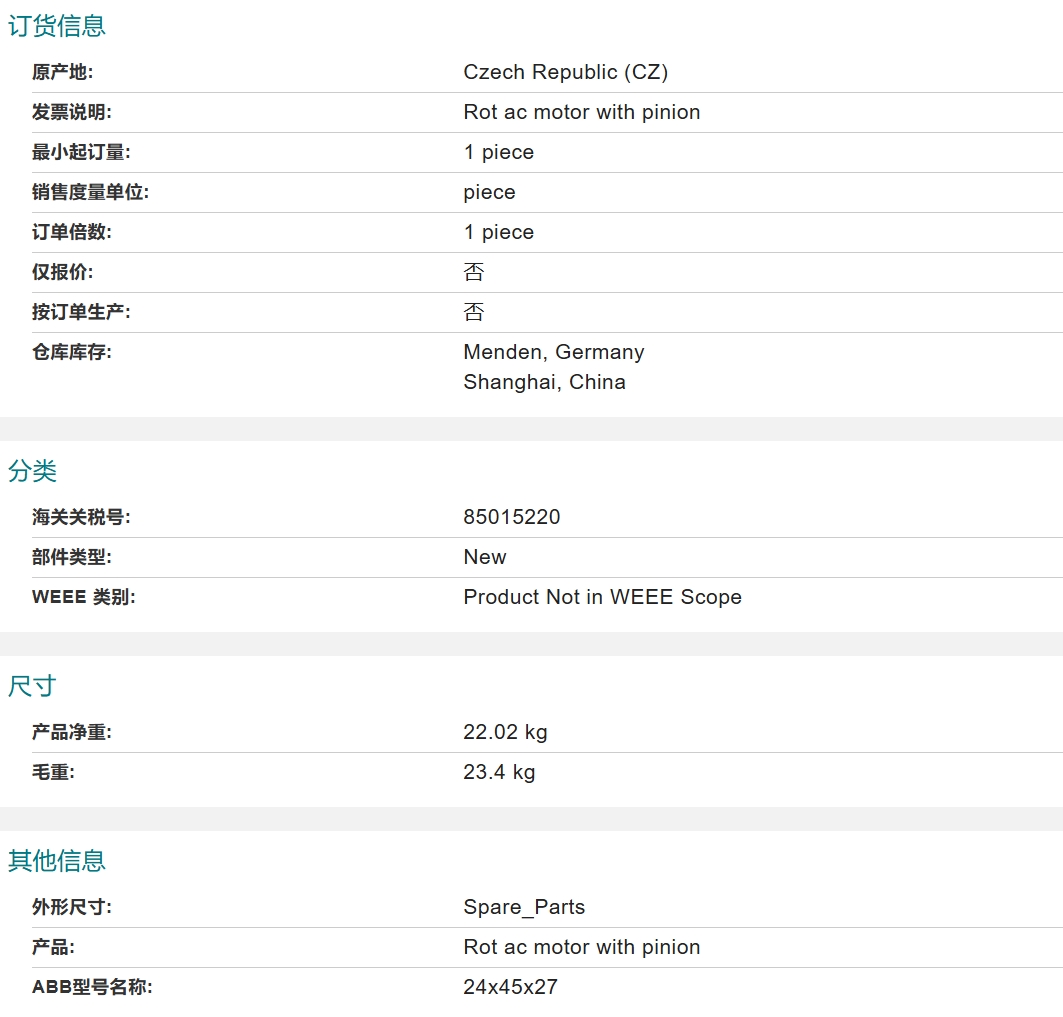1063x1017 pixels.
Task: Click the 最小起订量 label
Action: pos(81,152)
